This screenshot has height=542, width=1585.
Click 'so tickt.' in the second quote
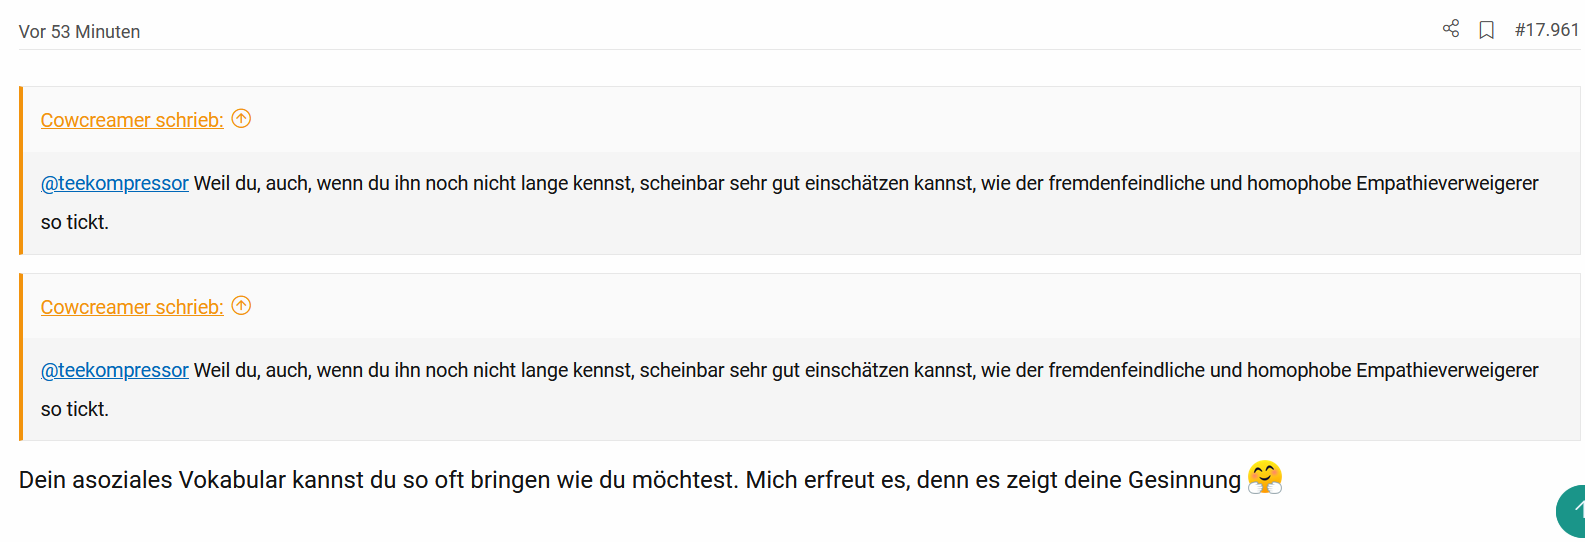[x=75, y=409]
